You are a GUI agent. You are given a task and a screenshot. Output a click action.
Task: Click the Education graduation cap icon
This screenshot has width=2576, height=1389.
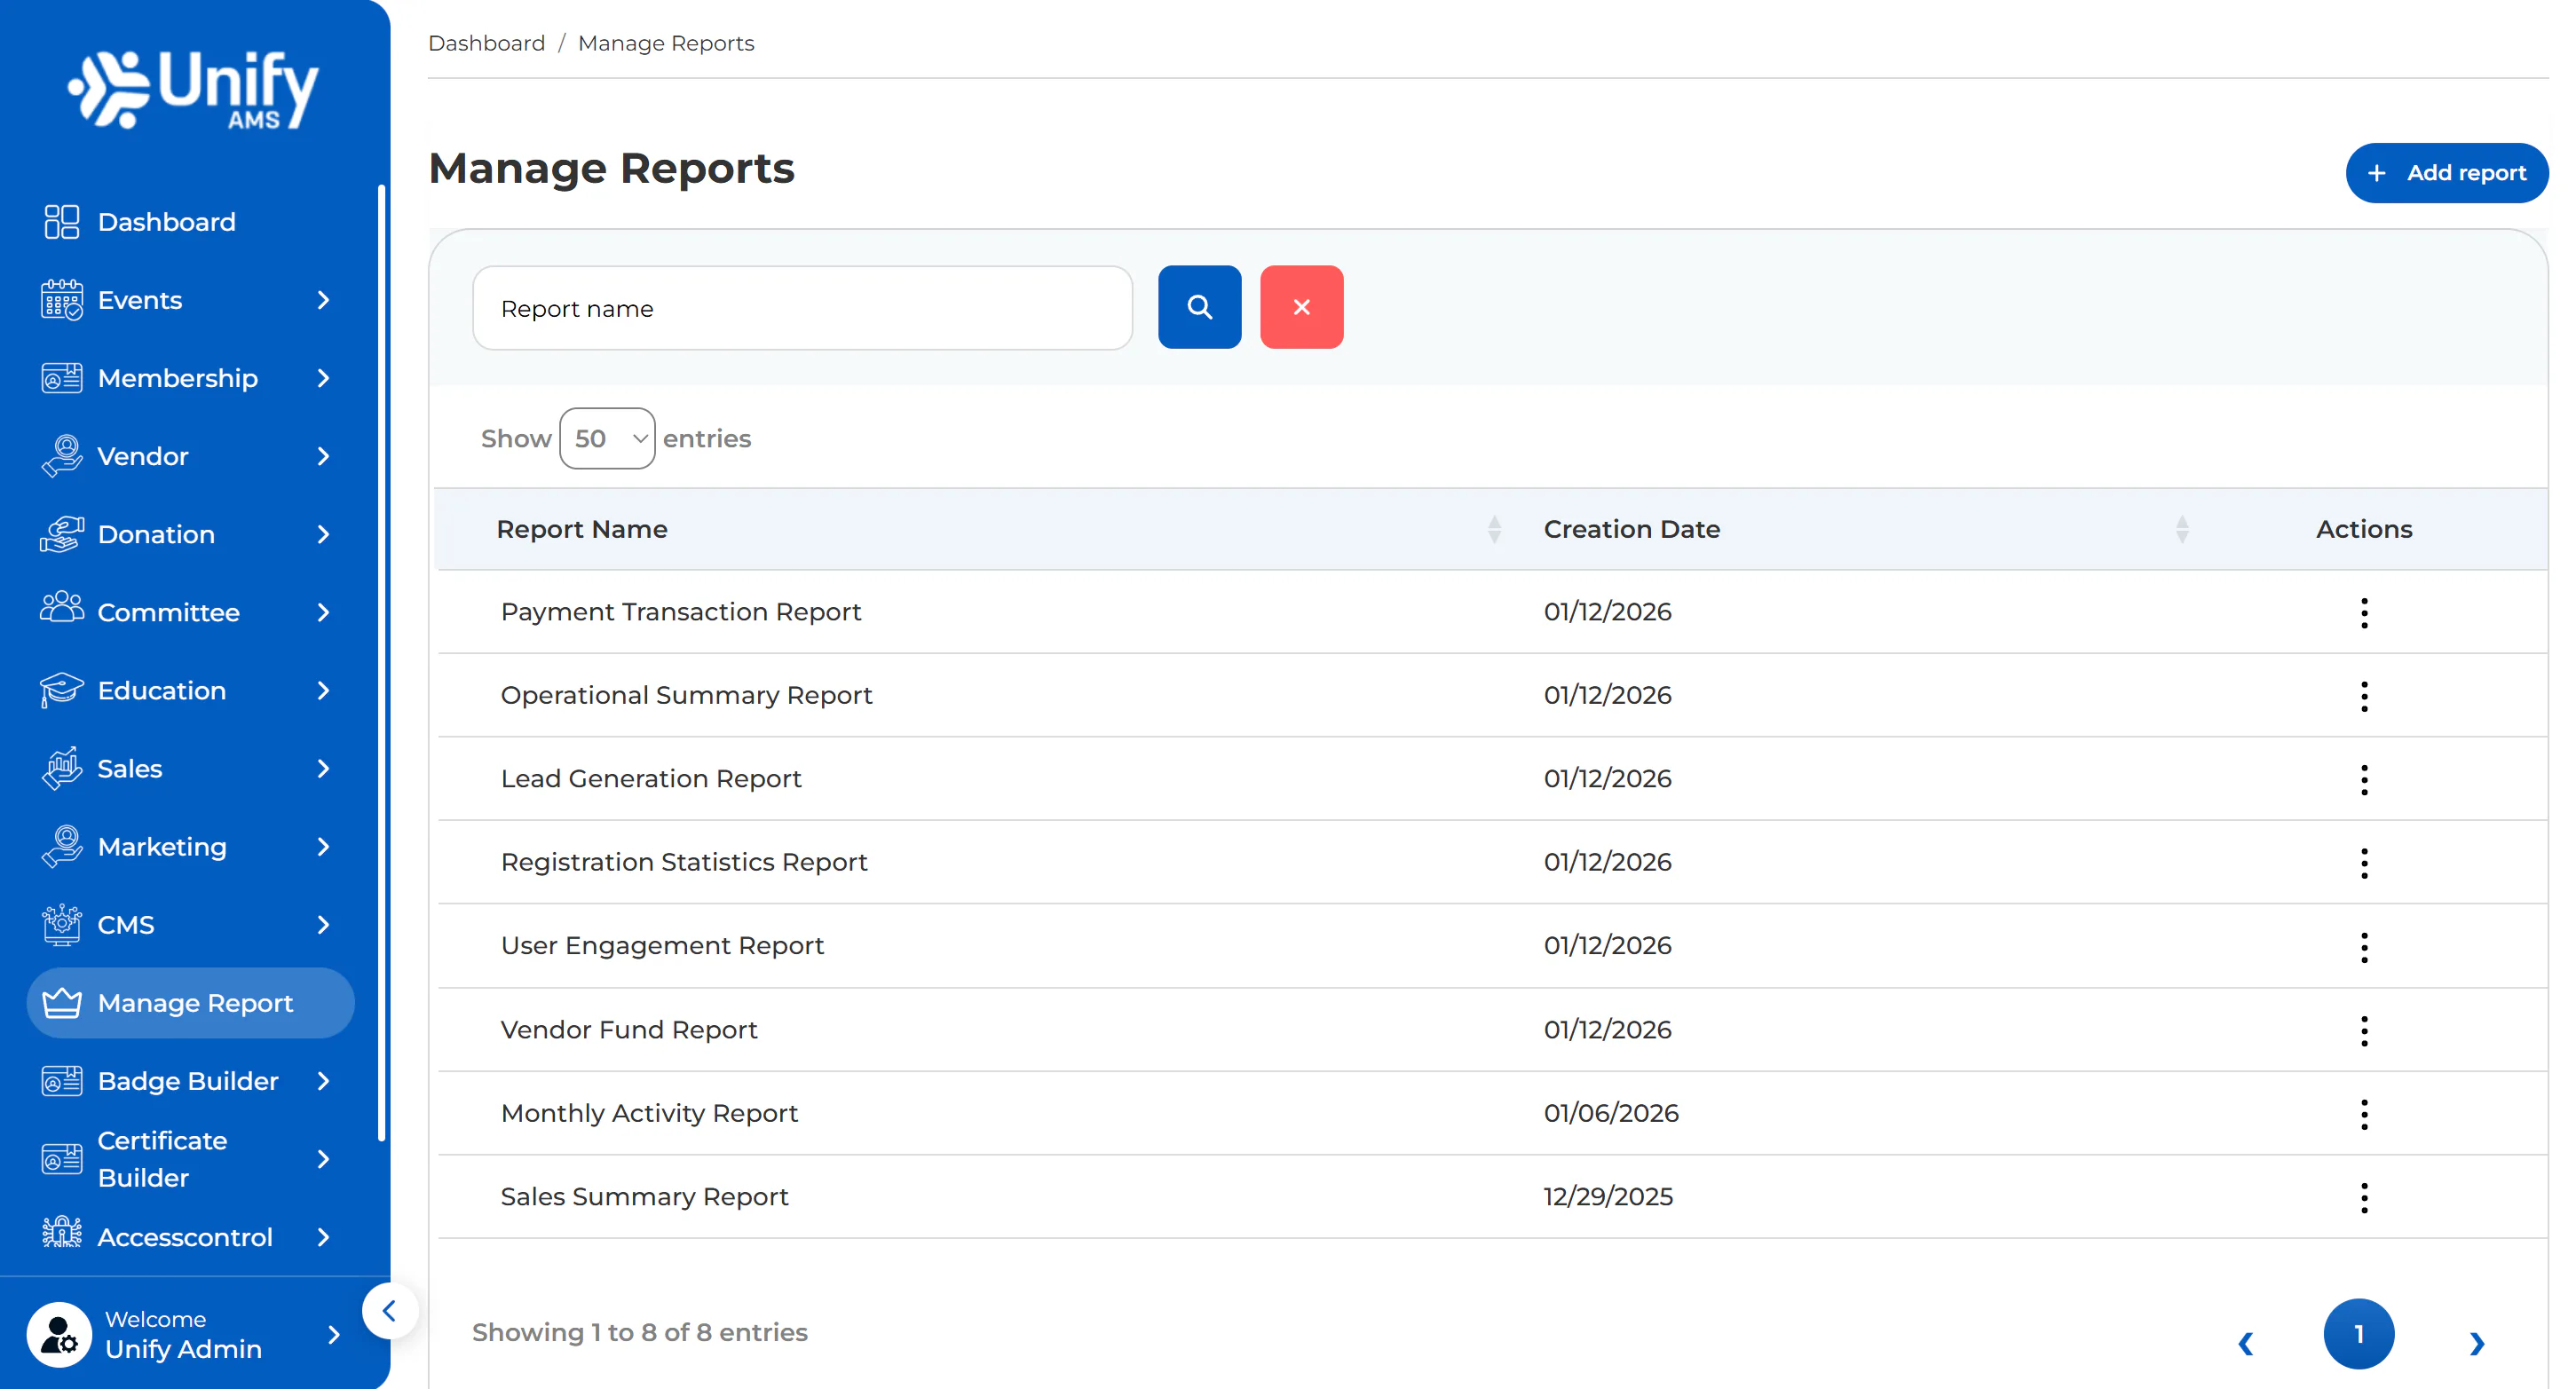click(61, 690)
